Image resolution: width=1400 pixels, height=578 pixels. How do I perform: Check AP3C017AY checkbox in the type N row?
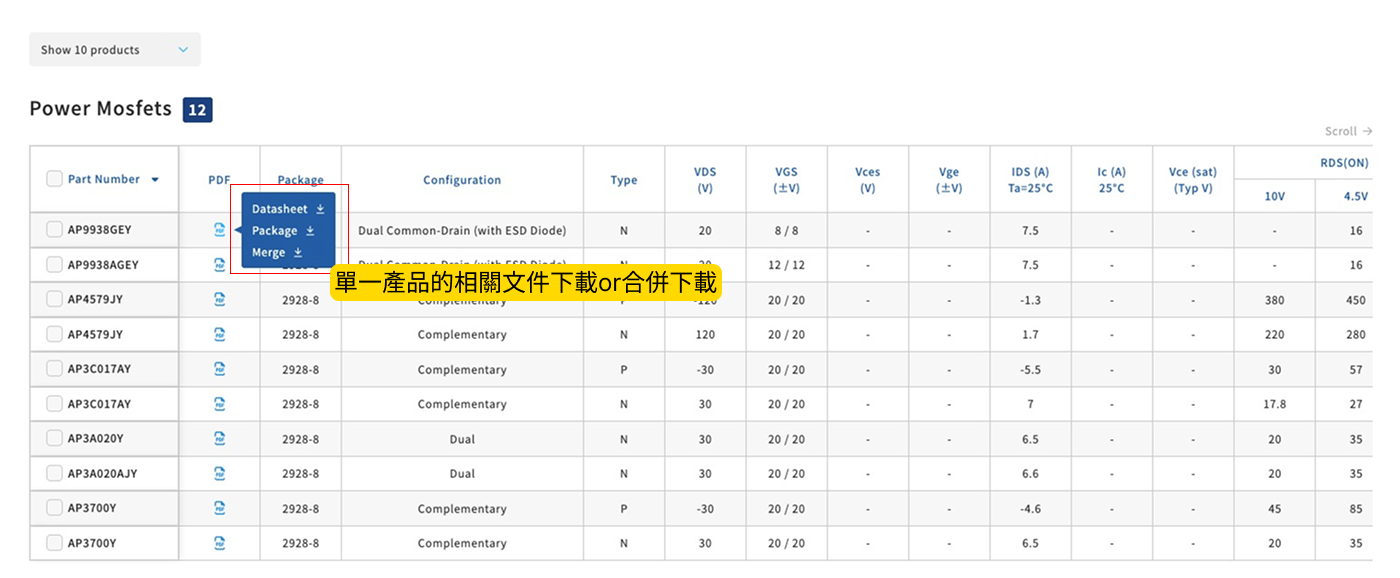[x=54, y=404]
